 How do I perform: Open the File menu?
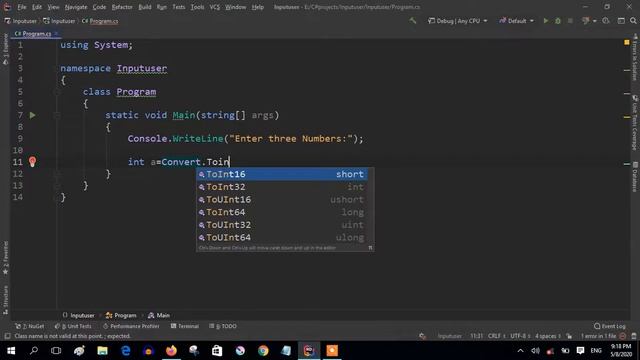coord(22,7)
